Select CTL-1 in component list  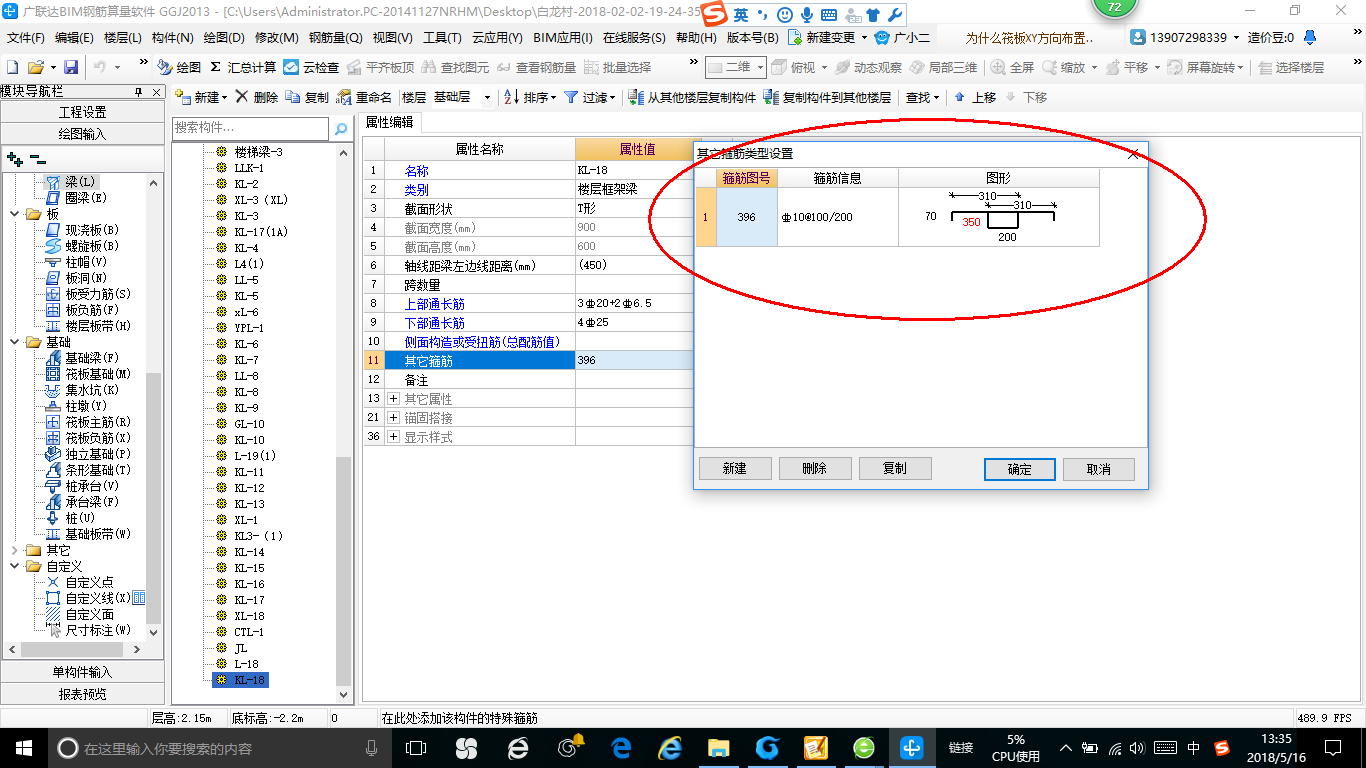point(249,632)
